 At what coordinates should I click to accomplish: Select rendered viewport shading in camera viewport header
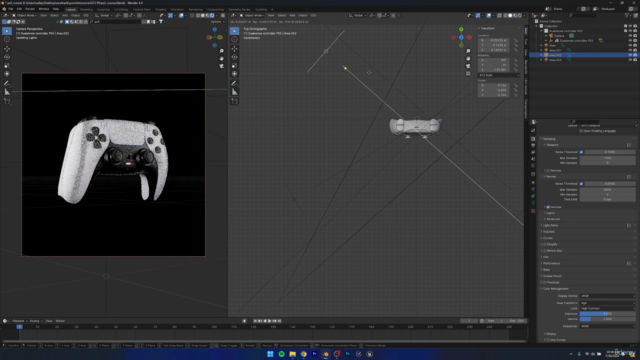pos(212,16)
